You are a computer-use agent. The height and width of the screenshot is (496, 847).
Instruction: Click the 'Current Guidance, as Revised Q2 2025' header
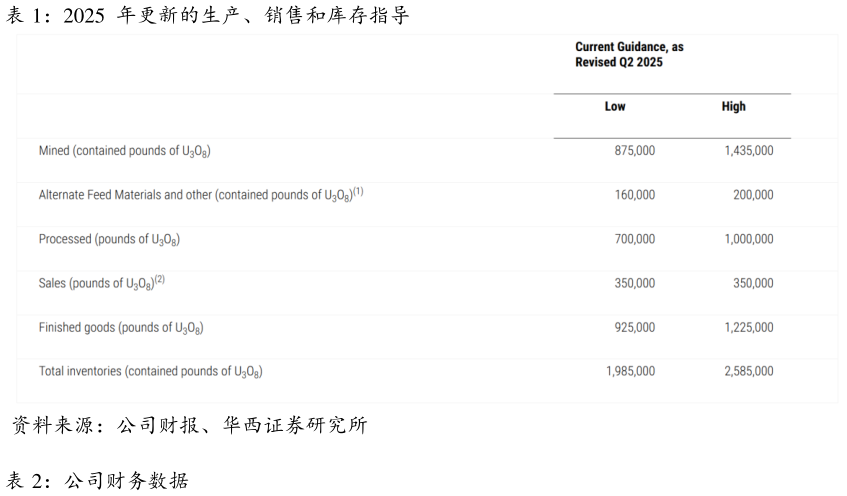pos(629,55)
